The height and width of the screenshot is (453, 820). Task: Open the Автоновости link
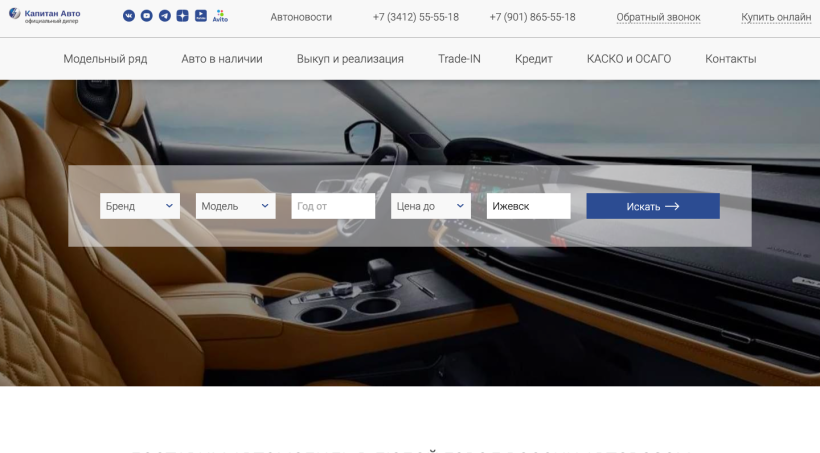click(x=301, y=17)
